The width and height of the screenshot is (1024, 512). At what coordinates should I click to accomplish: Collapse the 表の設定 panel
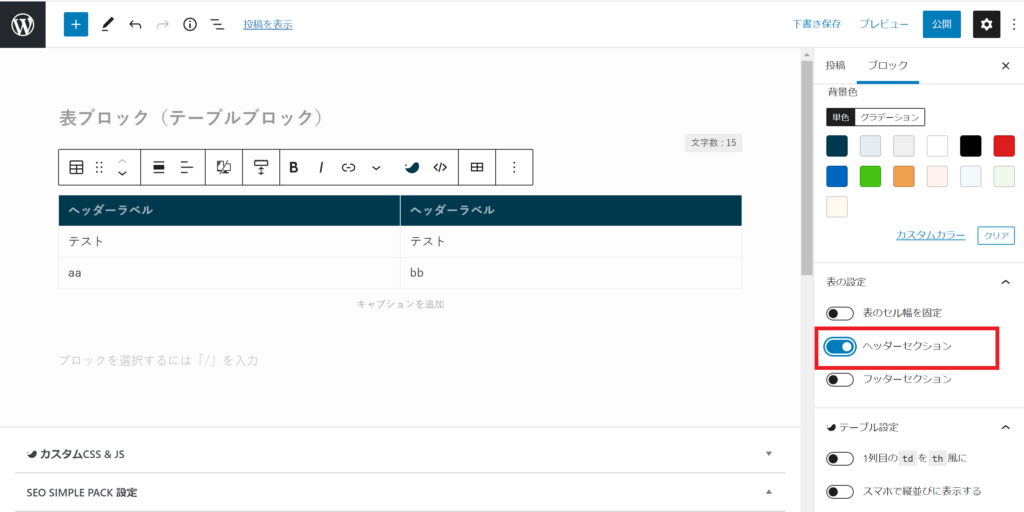click(1005, 282)
